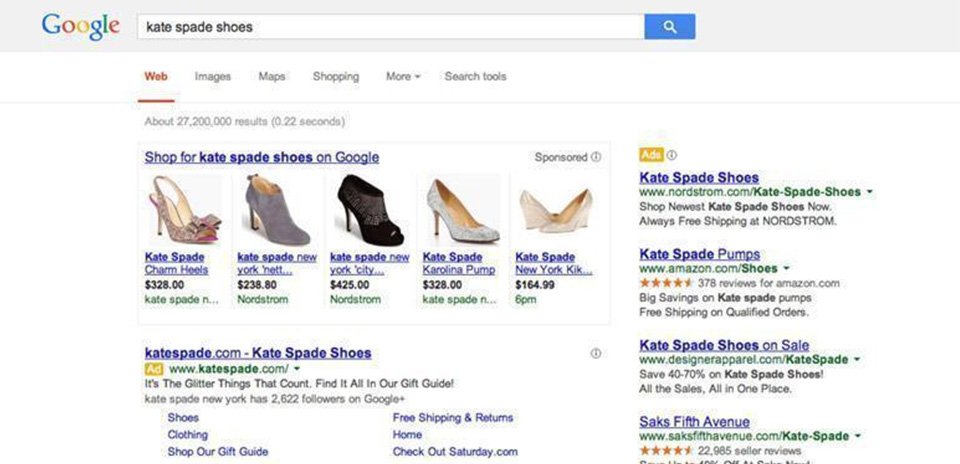Click the info icon beside the right-column Ads badge
This screenshot has width=960, height=464.
pyautogui.click(x=672, y=155)
